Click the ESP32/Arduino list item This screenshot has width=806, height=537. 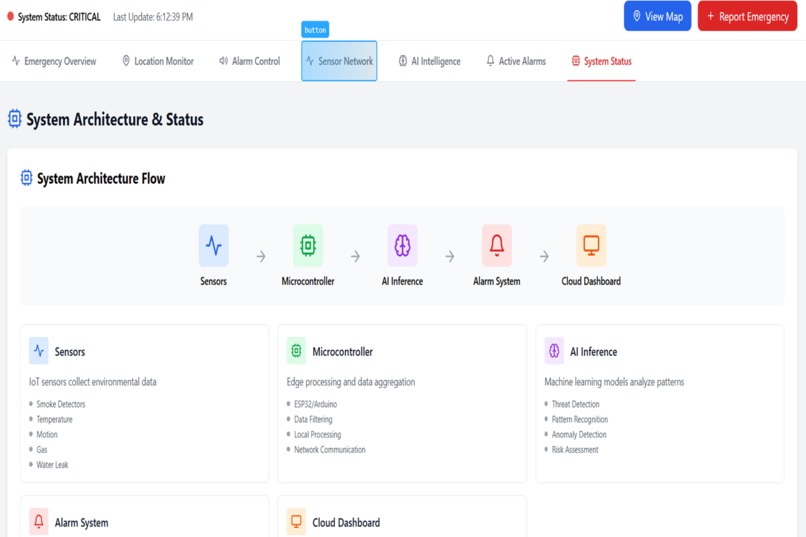tap(312, 404)
